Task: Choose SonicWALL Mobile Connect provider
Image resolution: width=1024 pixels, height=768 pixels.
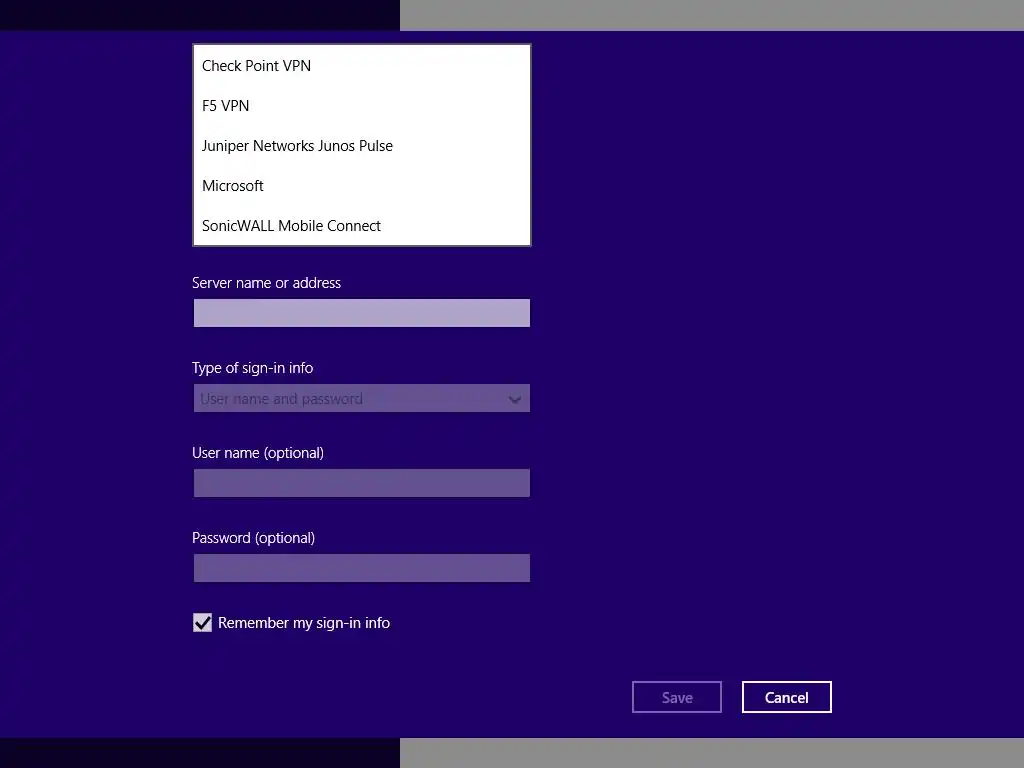Action: (x=362, y=225)
